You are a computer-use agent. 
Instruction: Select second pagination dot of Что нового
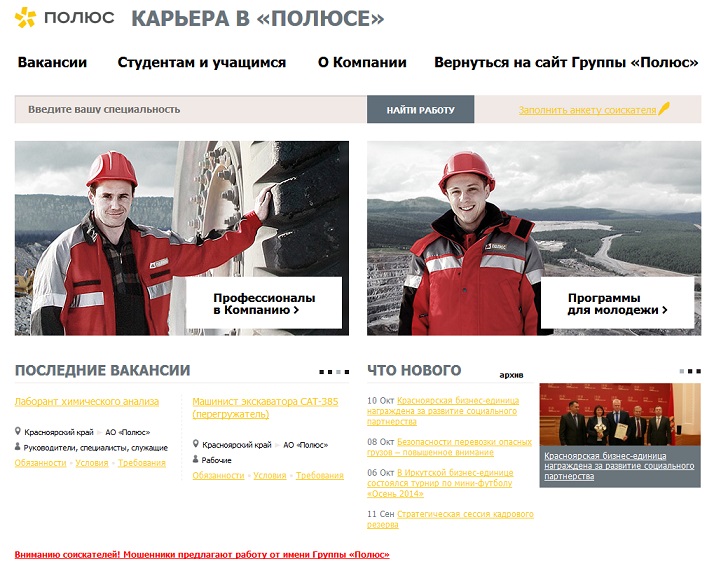(690, 372)
